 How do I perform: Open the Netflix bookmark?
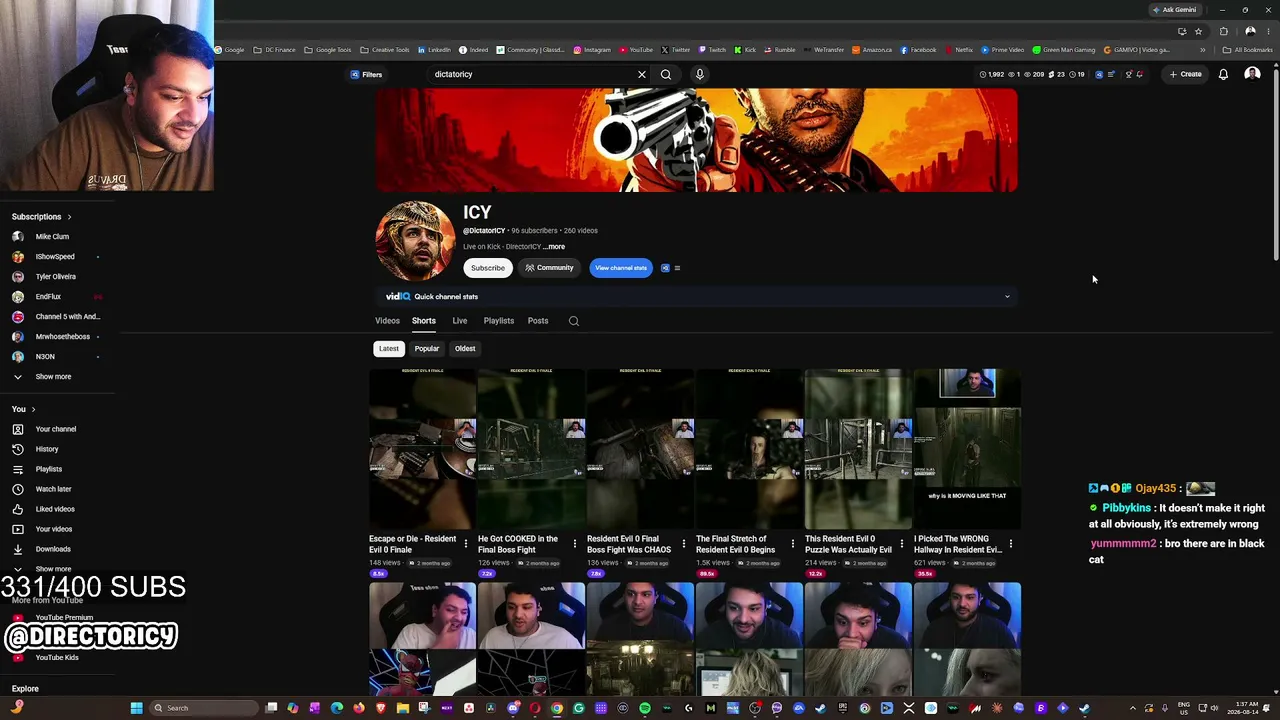click(959, 50)
